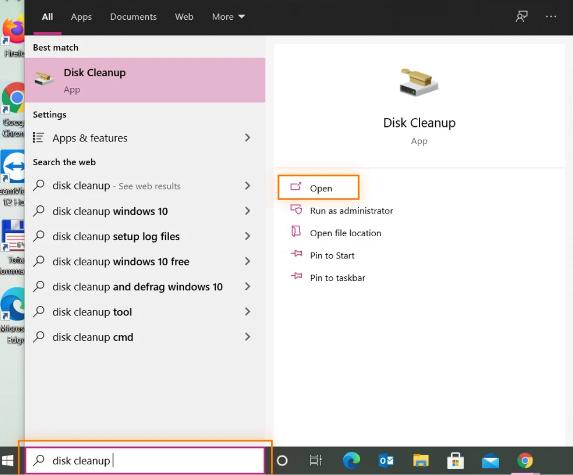Expand arrow for 'disk cleanup cmd'
The height and width of the screenshot is (475, 573).
(x=247, y=337)
